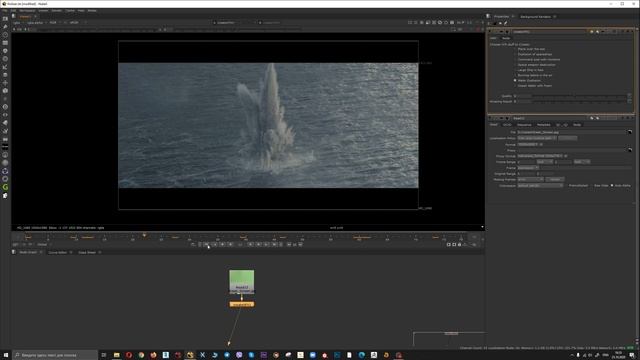Click the orange current frame marker on timeline

144,236
